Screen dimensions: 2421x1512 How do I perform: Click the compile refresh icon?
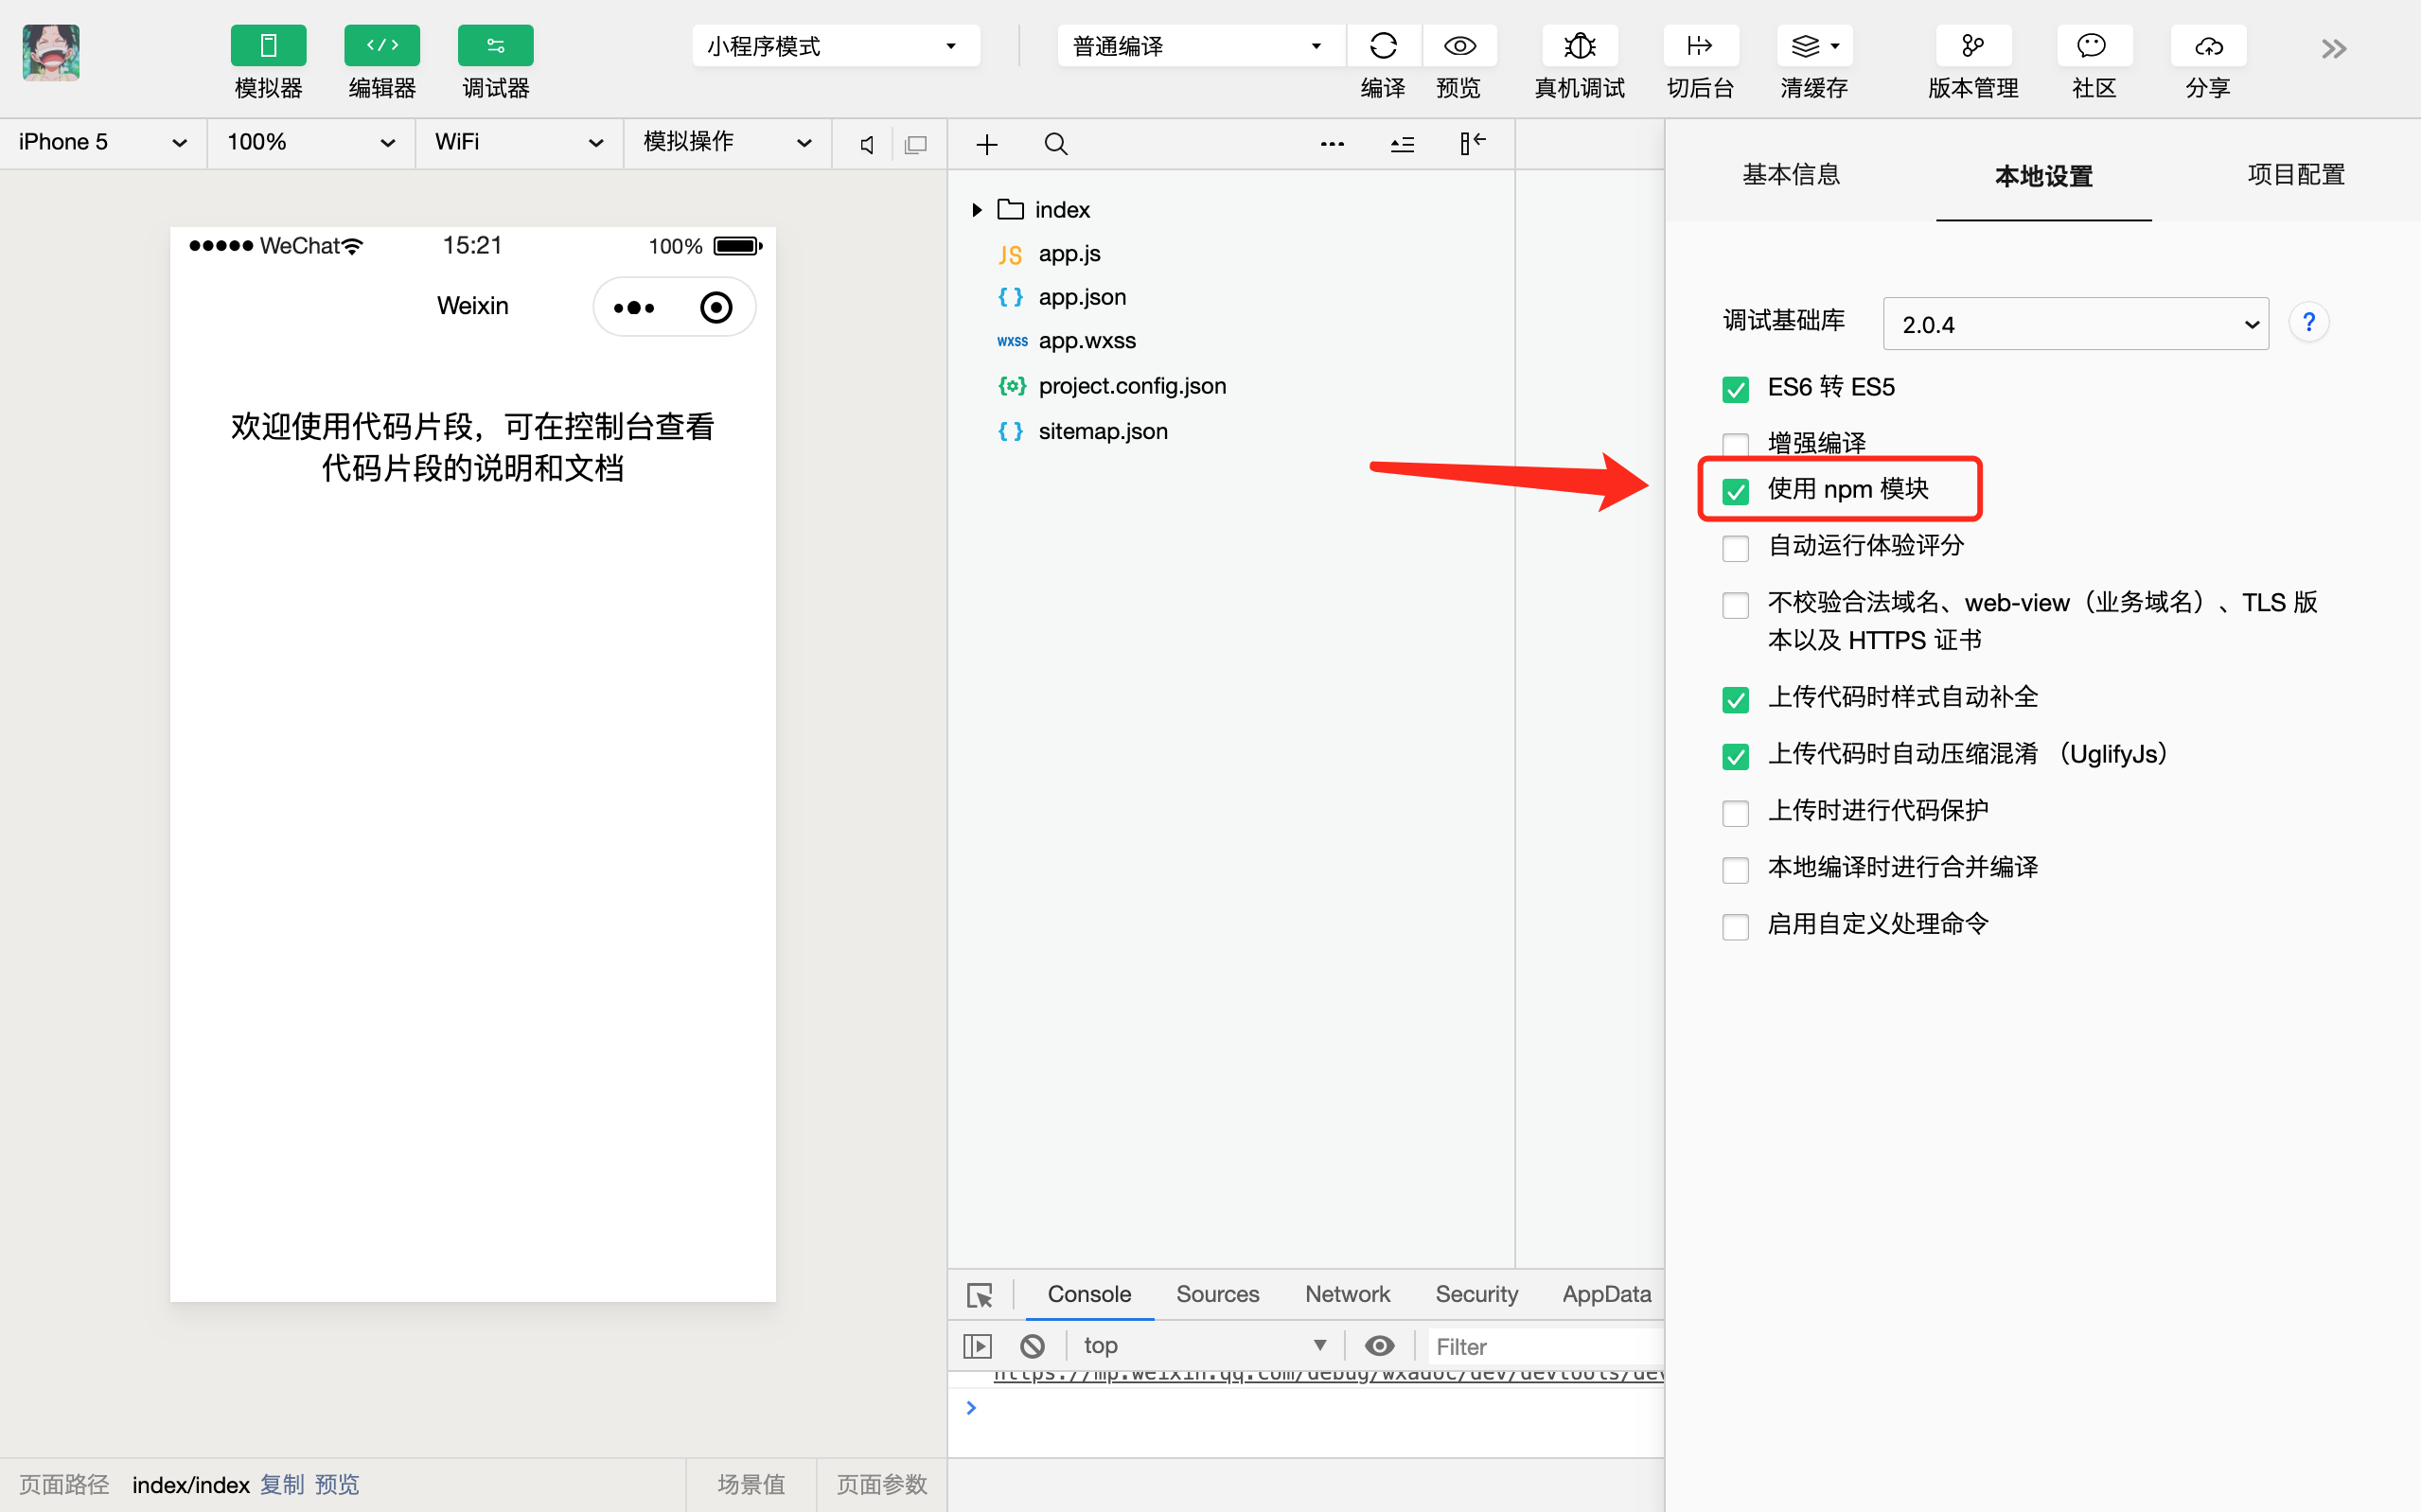(1383, 46)
